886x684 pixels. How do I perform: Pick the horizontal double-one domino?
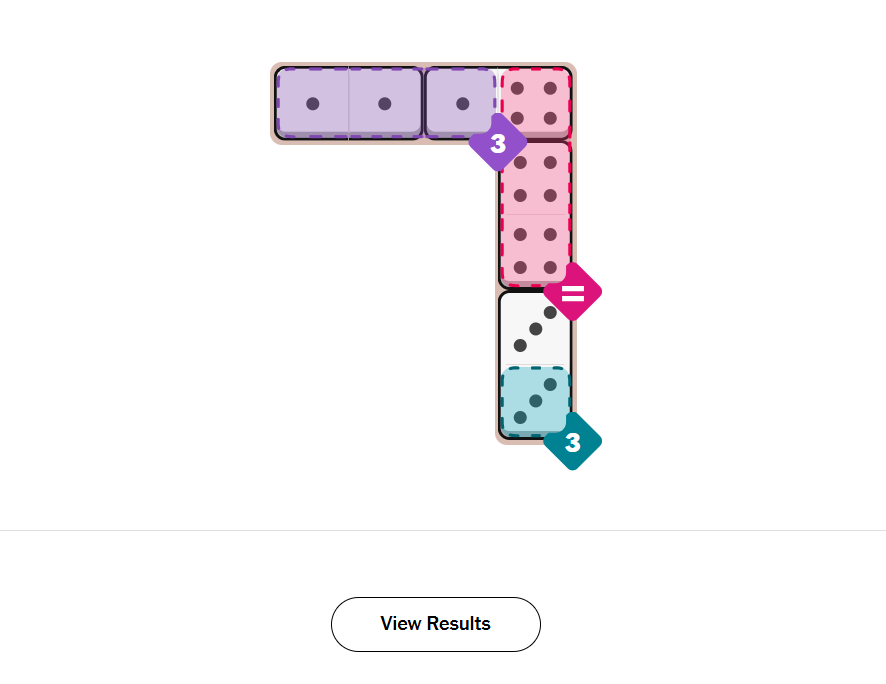pos(348,103)
